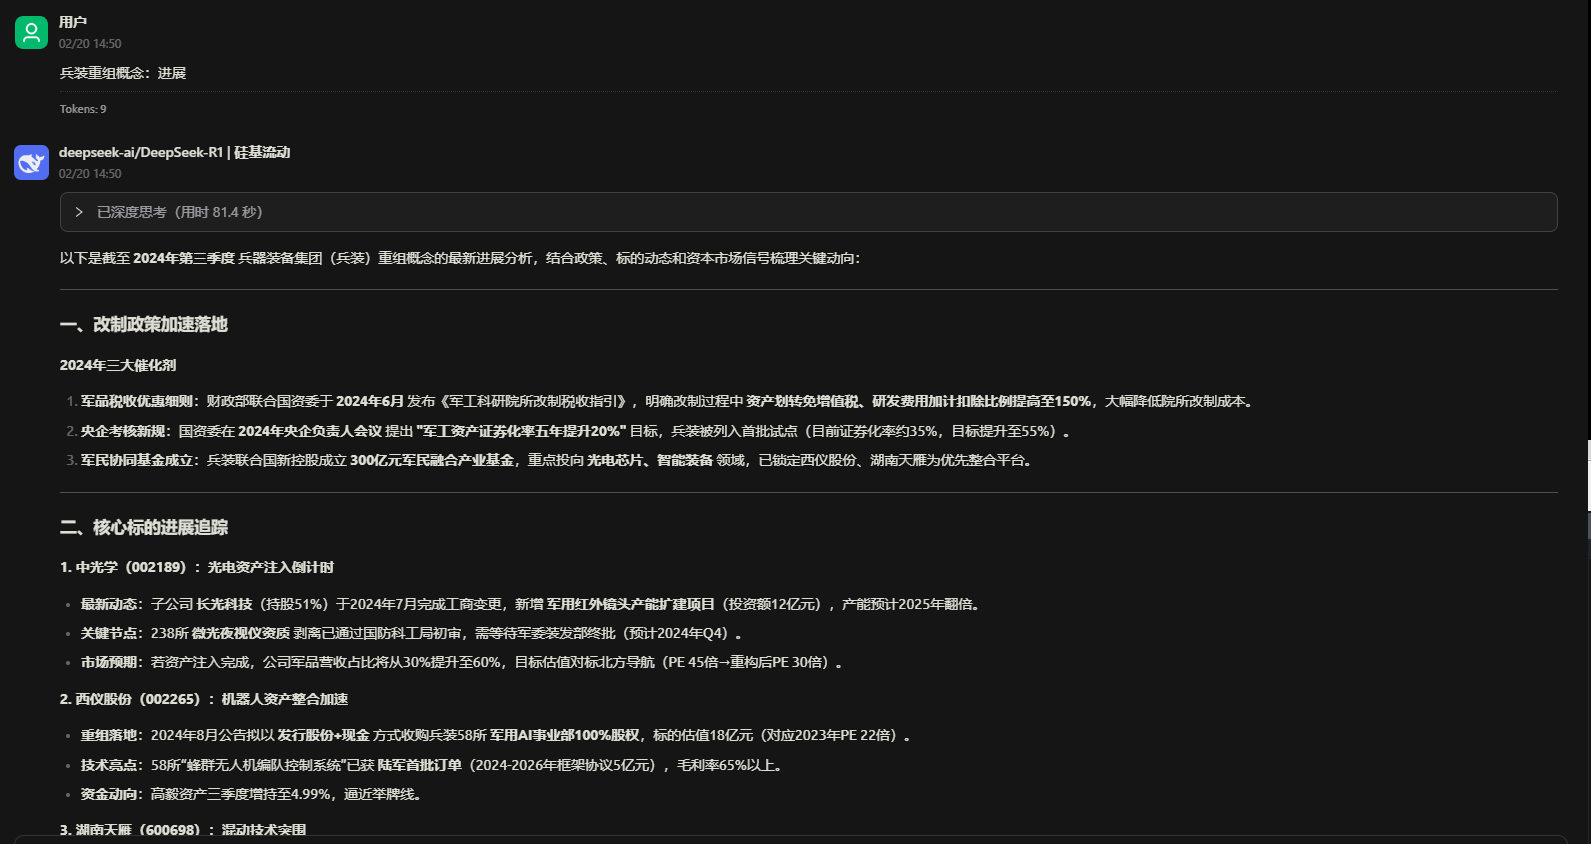Click the green user avatar icon
Image resolution: width=1591 pixels, height=844 pixels.
[x=31, y=32]
